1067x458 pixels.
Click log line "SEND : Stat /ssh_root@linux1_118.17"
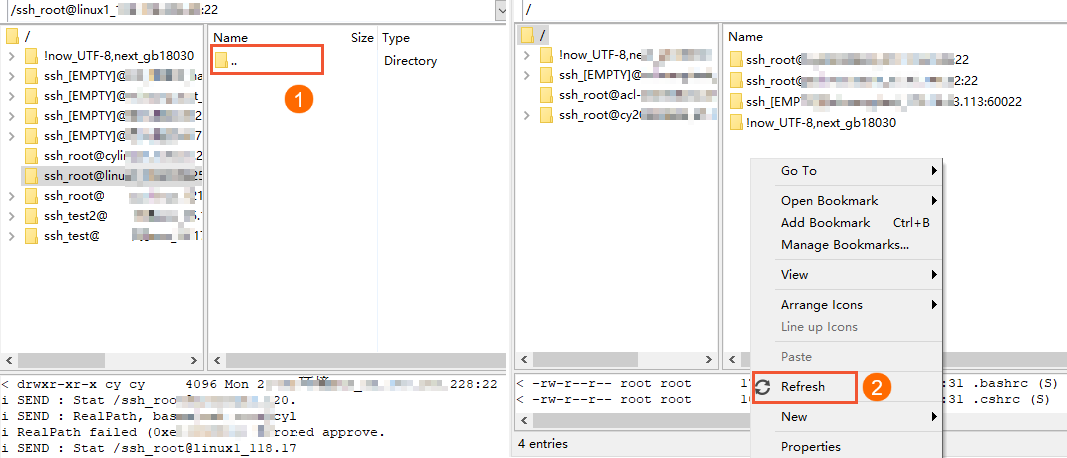pos(149,449)
